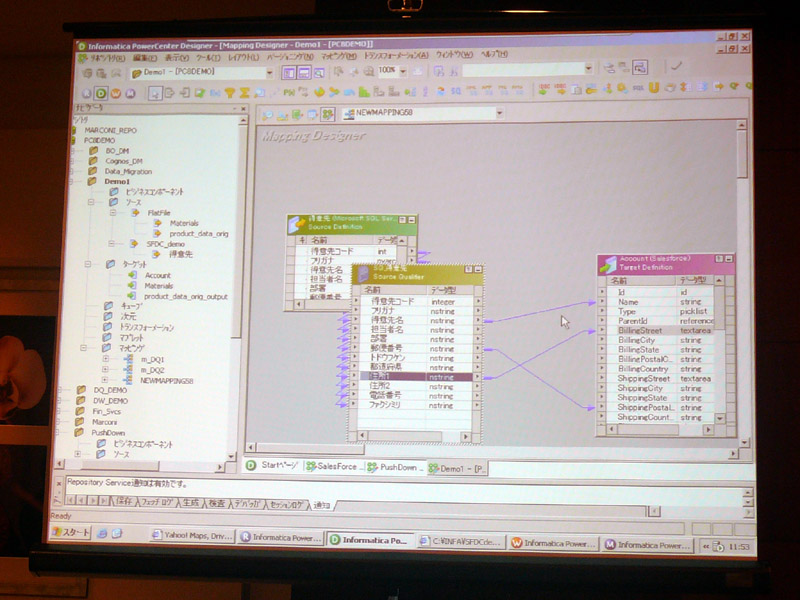Pick the SQ Source Qualifier toolbar icon
Viewport: 800px width, 600px height.
[x=456, y=91]
